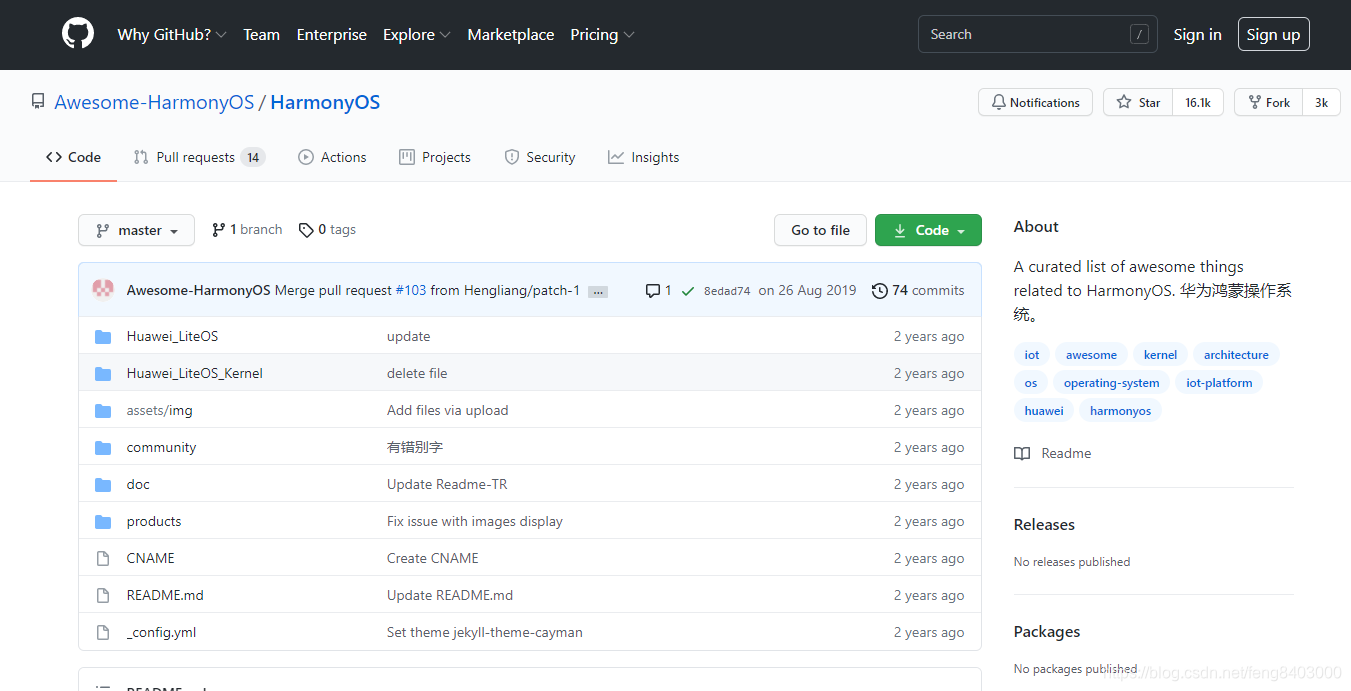Click the assets/img folder icon

103,411
